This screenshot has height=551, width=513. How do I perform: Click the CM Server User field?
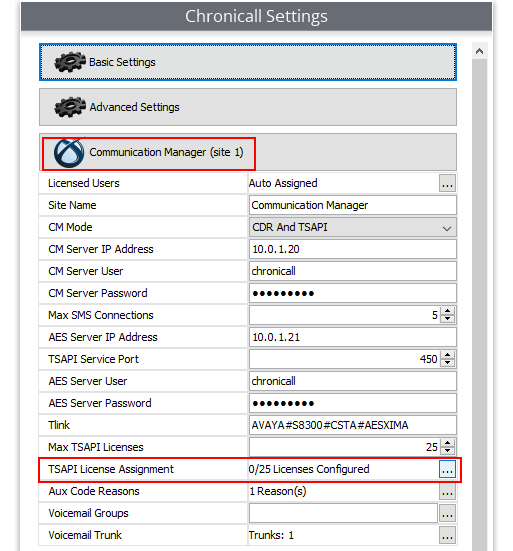point(353,271)
